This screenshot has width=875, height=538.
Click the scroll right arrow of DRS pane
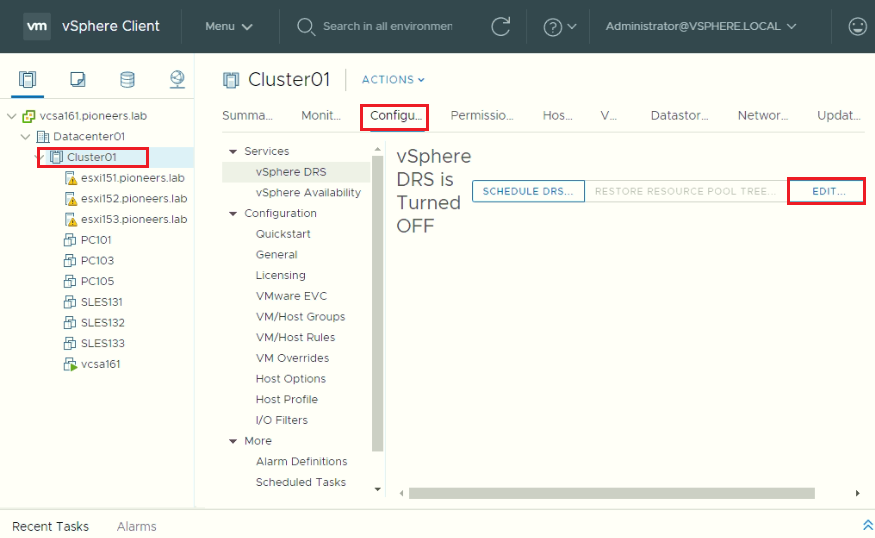(857, 493)
